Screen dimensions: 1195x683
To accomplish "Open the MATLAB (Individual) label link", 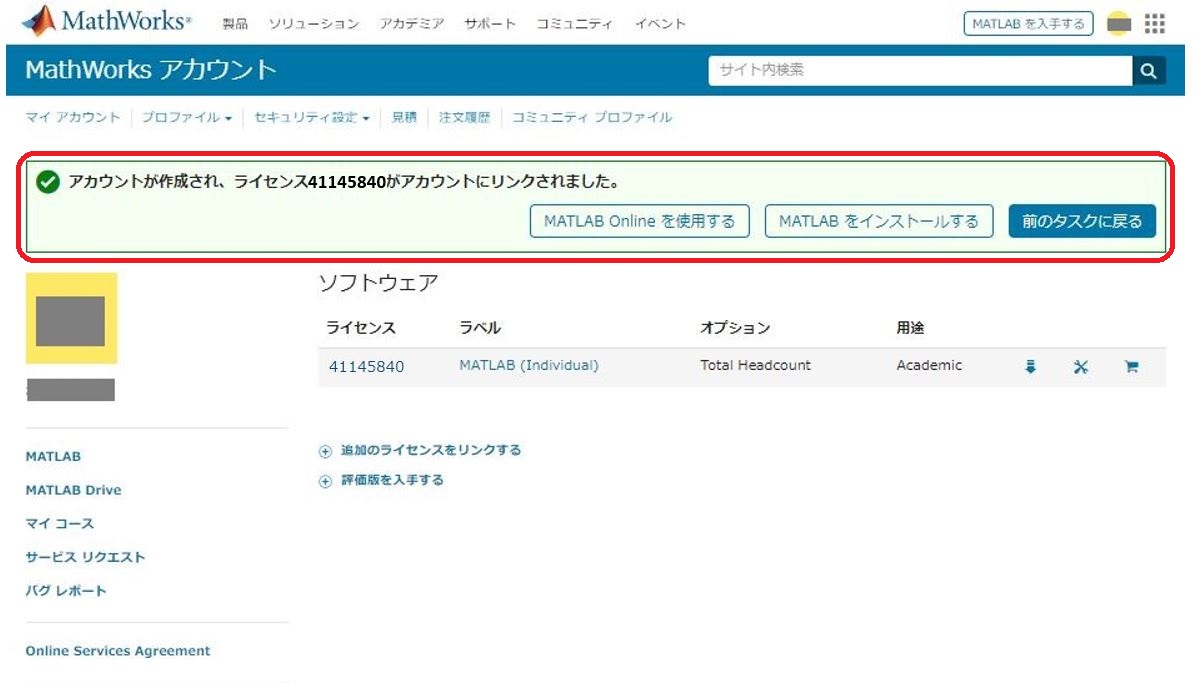I will click(x=529, y=366).
